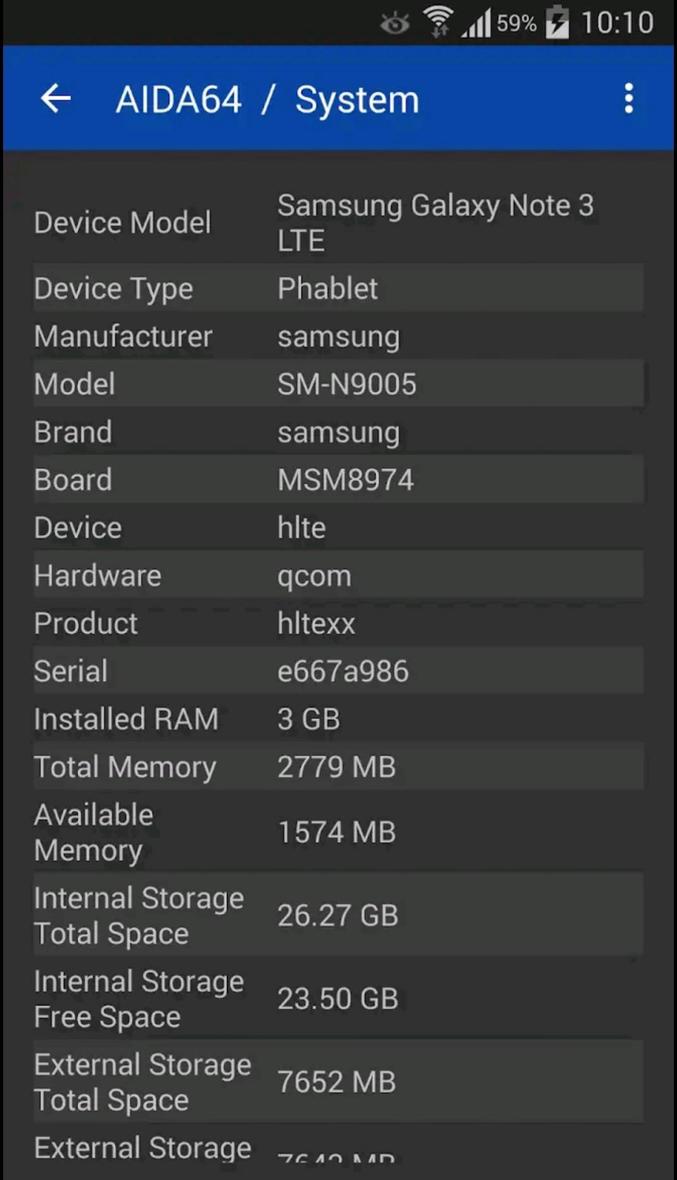Select the Internal Storage Total Space row
The height and width of the screenshot is (1180, 677).
tap(338, 915)
